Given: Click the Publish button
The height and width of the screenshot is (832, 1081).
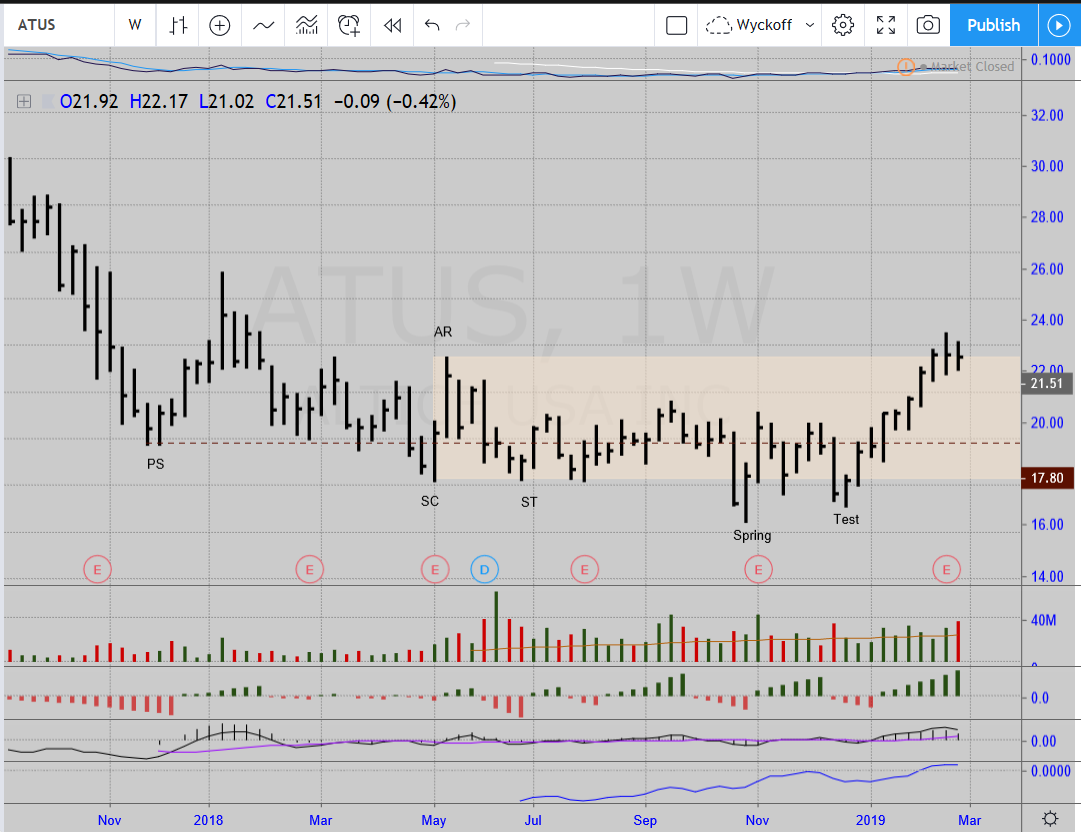Looking at the screenshot, I should pyautogui.click(x=993, y=25).
